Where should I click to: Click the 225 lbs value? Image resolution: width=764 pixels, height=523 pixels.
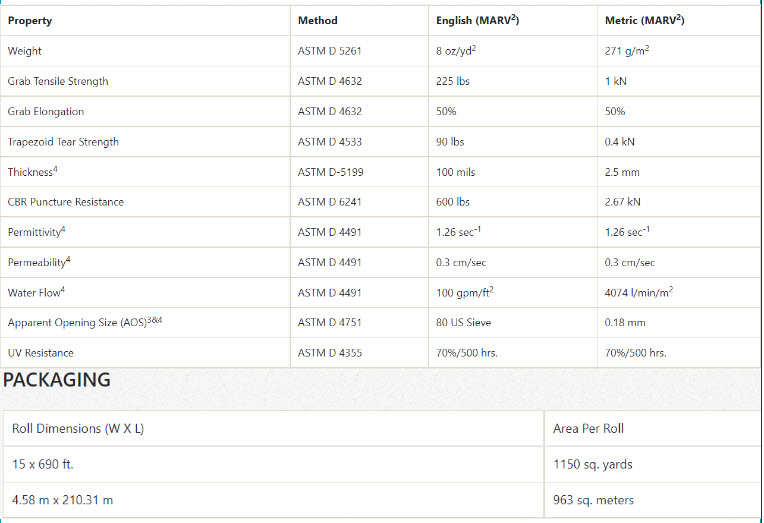453,81
